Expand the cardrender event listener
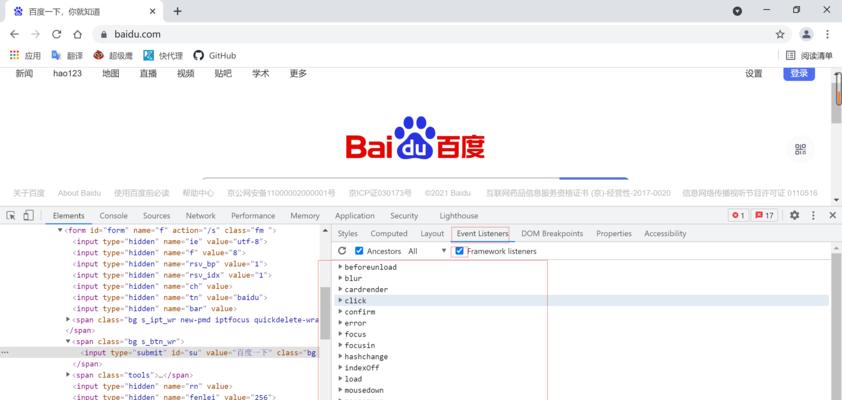Image resolution: width=842 pixels, height=400 pixels. coord(340,289)
